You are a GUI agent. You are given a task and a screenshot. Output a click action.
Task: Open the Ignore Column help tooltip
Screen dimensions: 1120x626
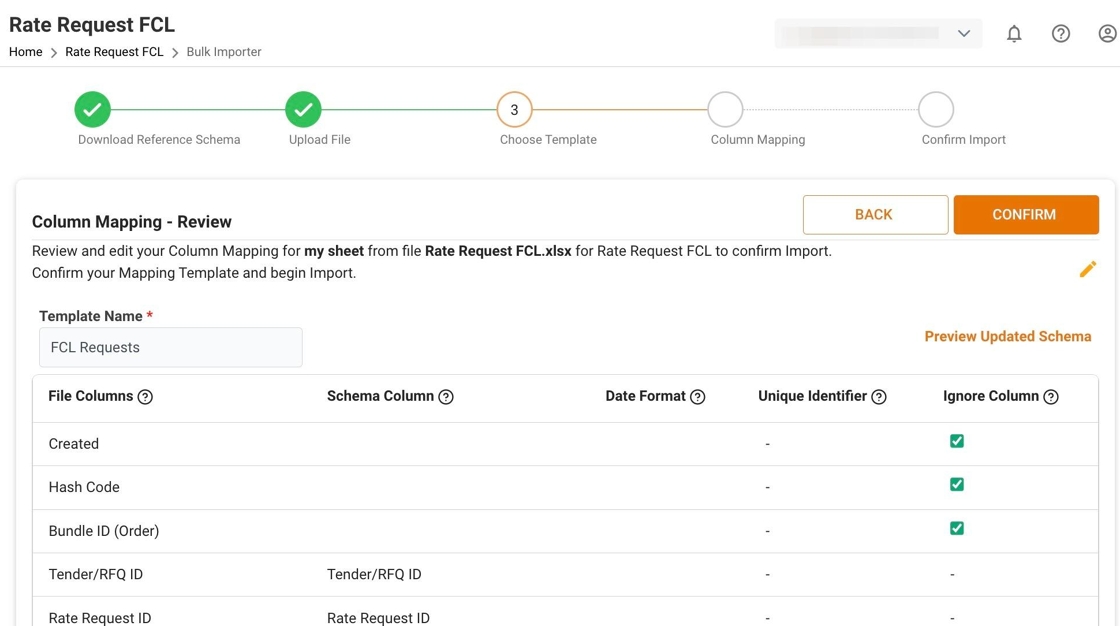[x=1051, y=397]
